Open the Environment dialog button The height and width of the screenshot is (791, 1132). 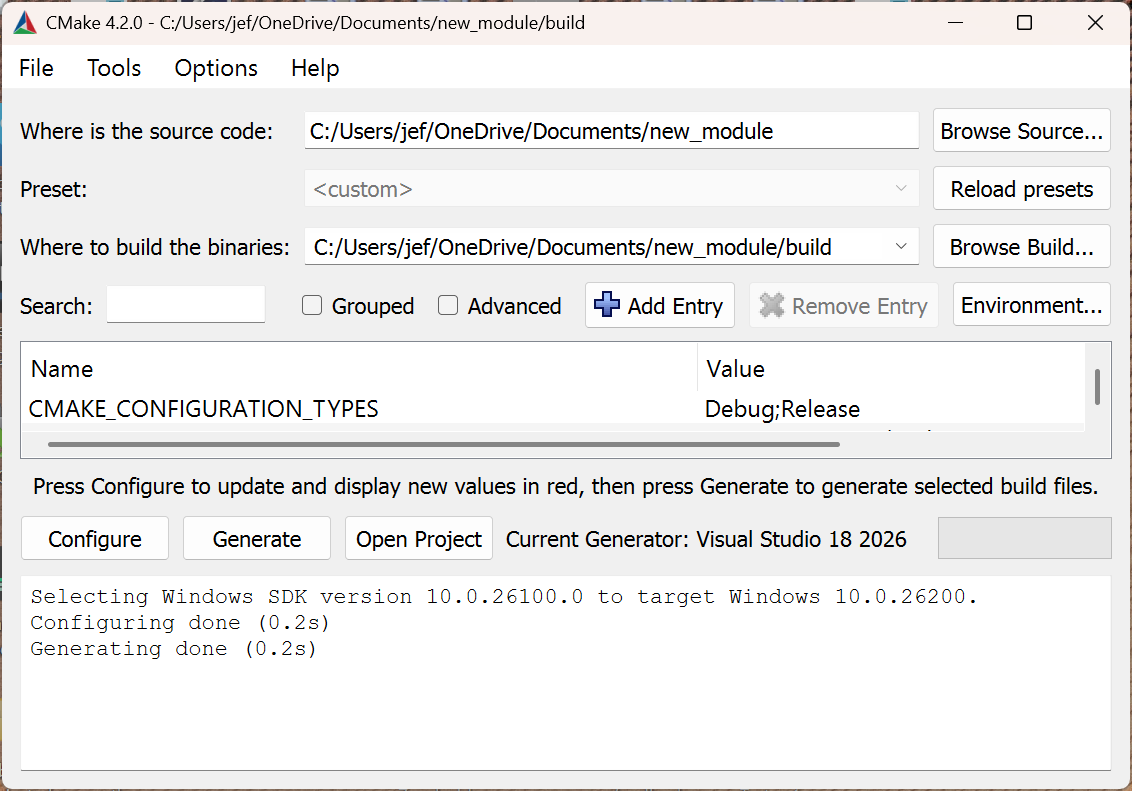coord(1032,305)
